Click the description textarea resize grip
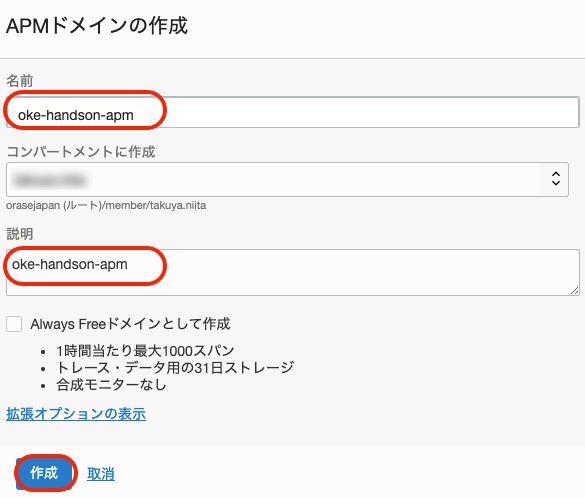Viewport: 585px width, 498px height. [x=575, y=291]
